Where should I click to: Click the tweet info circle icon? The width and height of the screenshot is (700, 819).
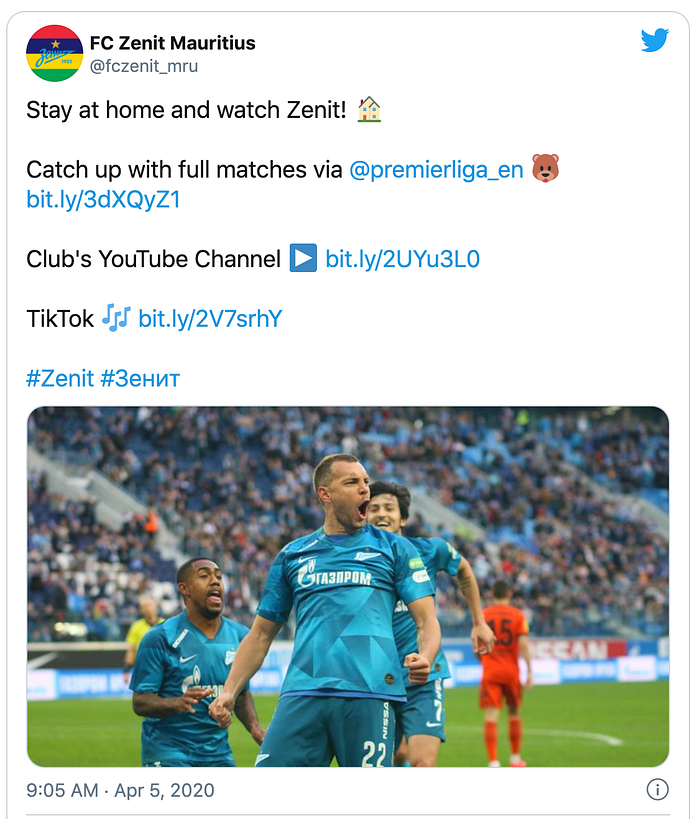(x=657, y=789)
